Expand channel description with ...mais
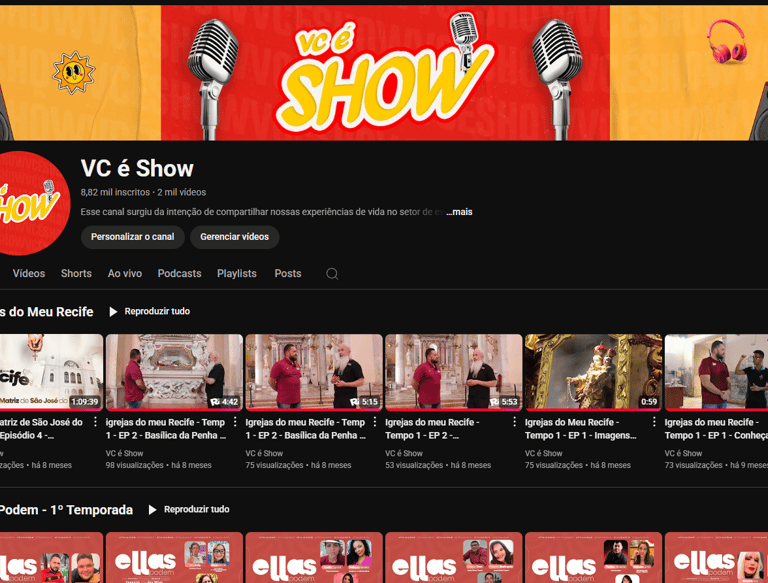Screen dimensions: 768x583 pyautogui.click(x=459, y=212)
